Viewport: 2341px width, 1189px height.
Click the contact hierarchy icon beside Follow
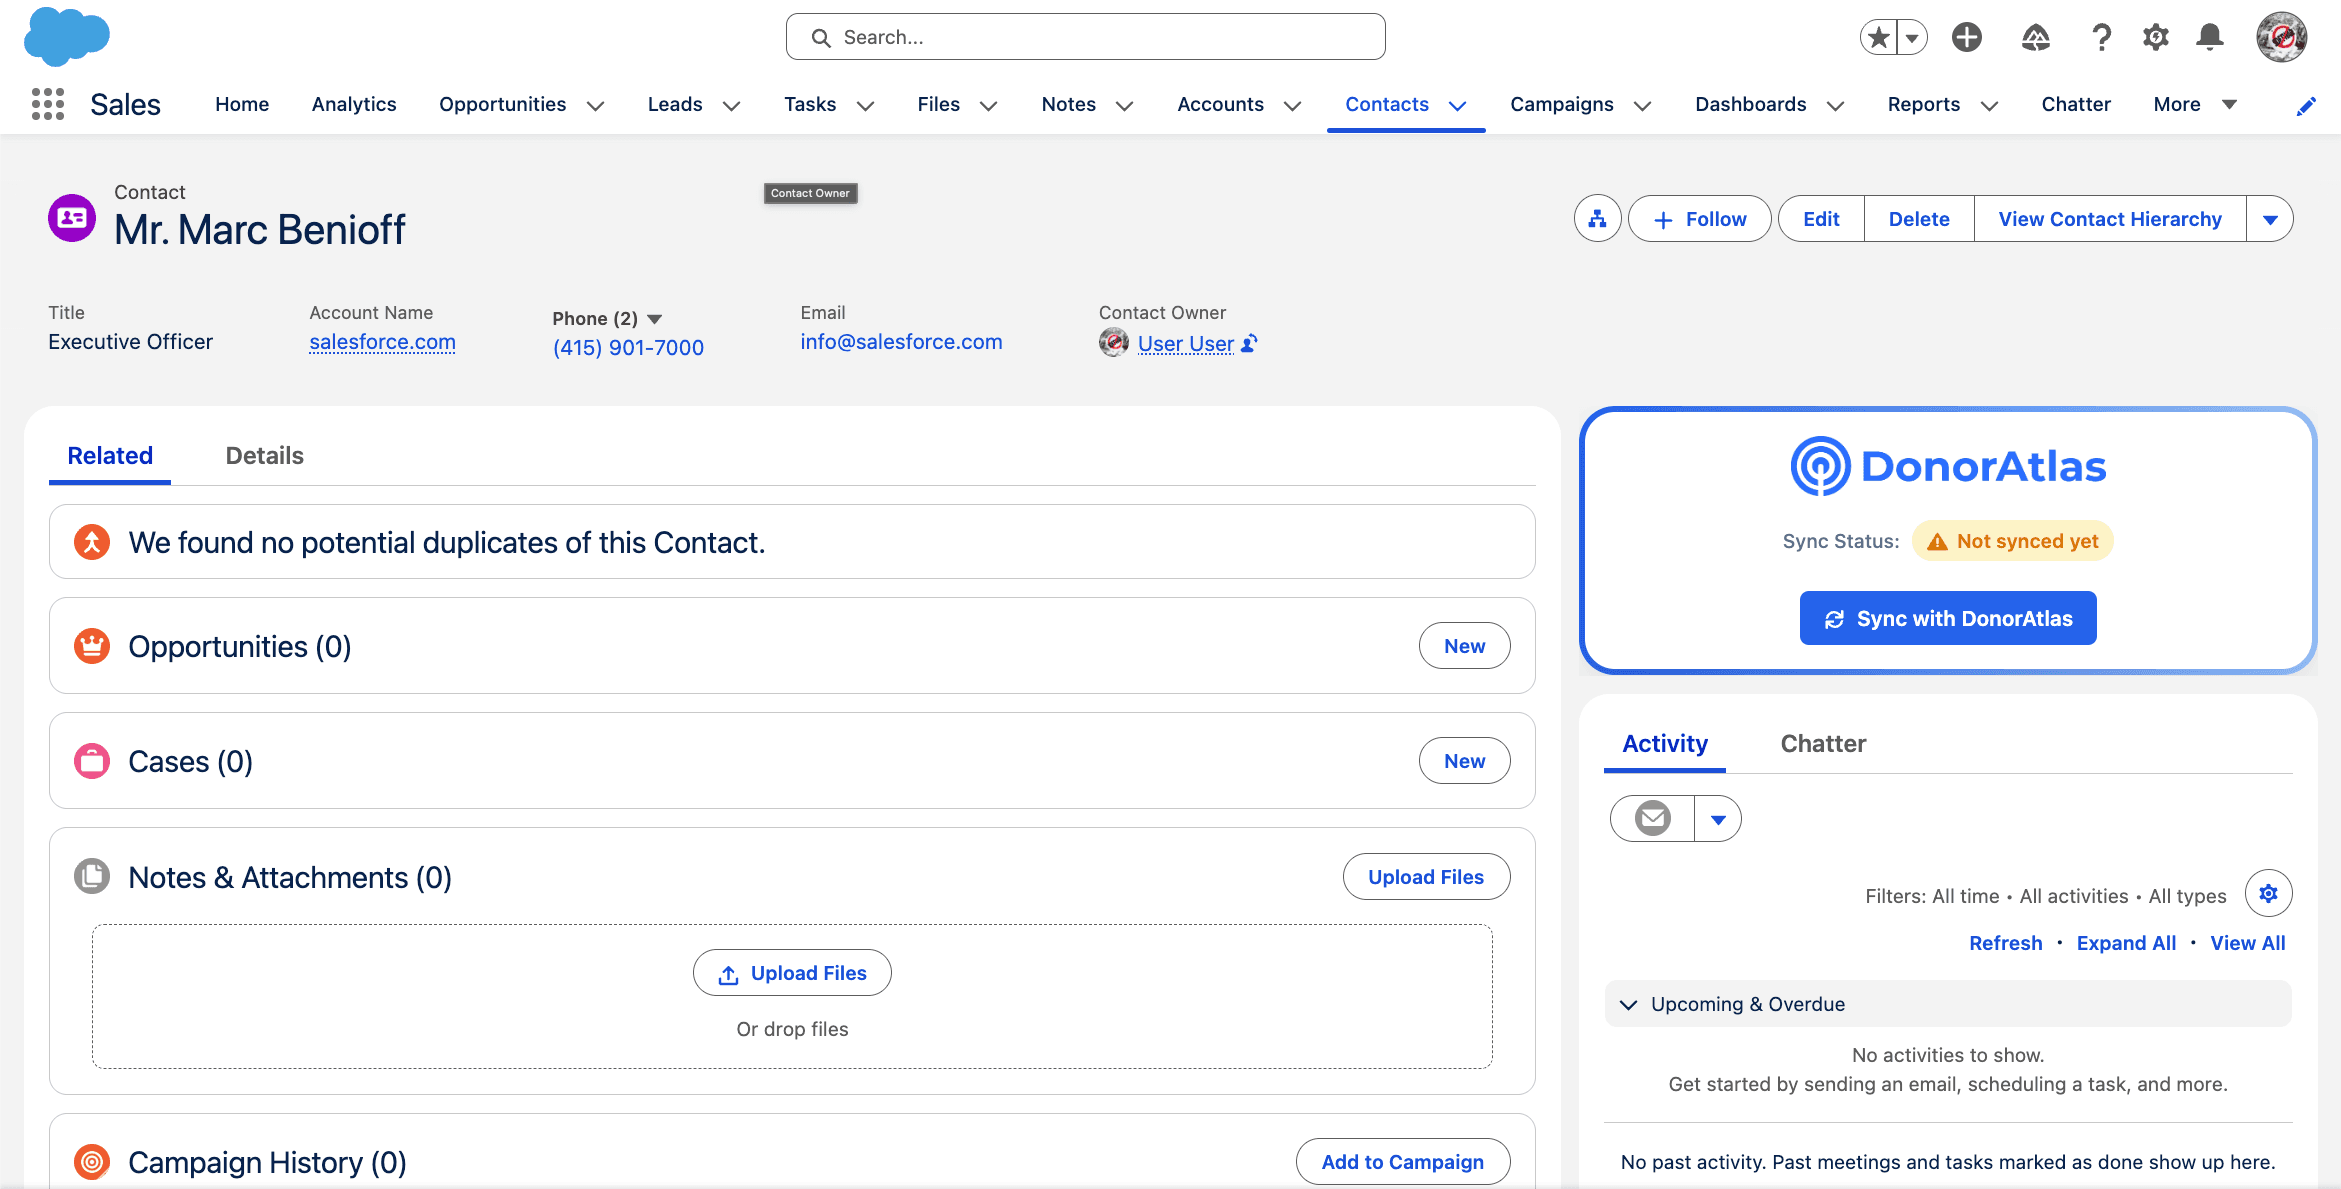pyautogui.click(x=1597, y=218)
